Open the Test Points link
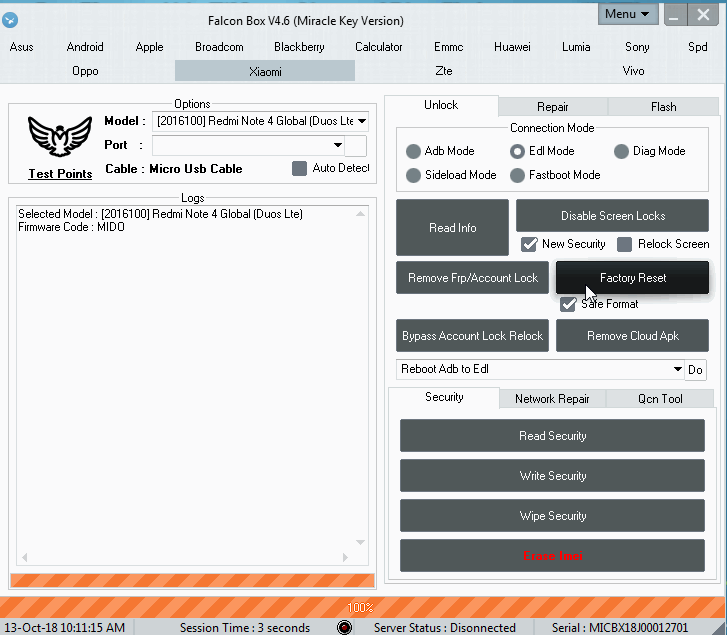Screen dimensions: 727x635 60,174
